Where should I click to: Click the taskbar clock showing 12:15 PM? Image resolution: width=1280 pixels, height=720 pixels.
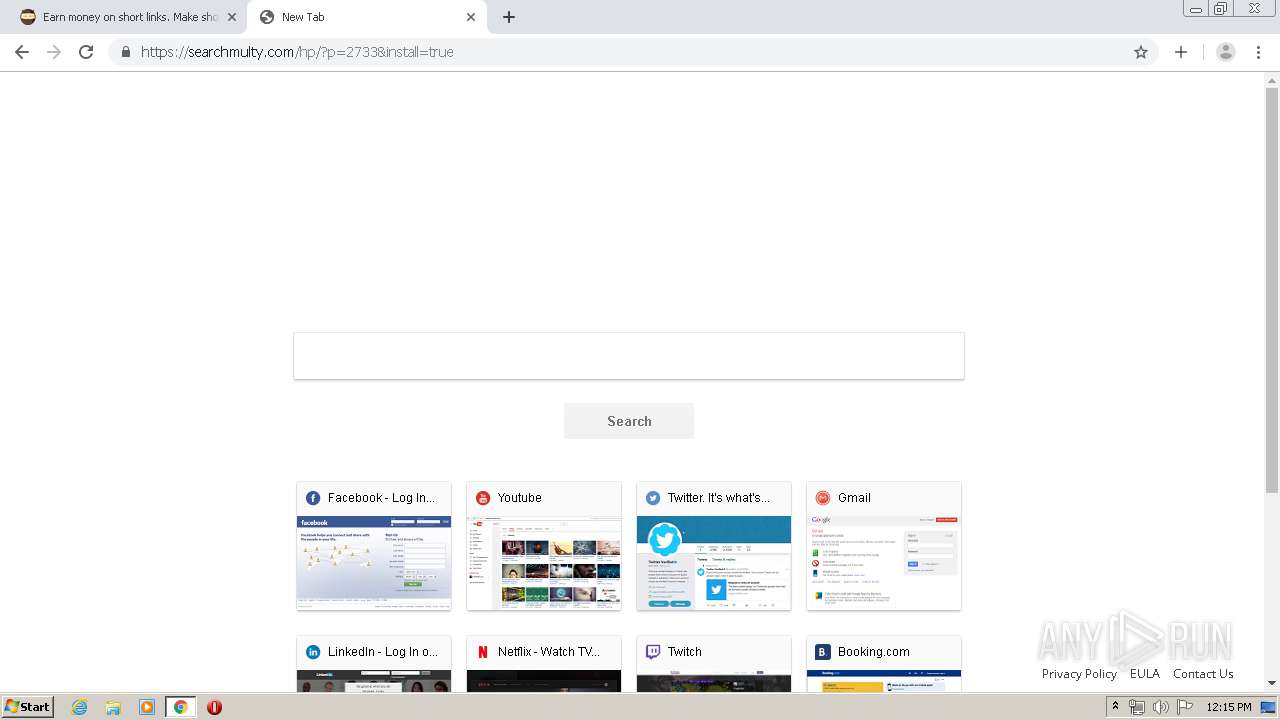pos(1229,707)
